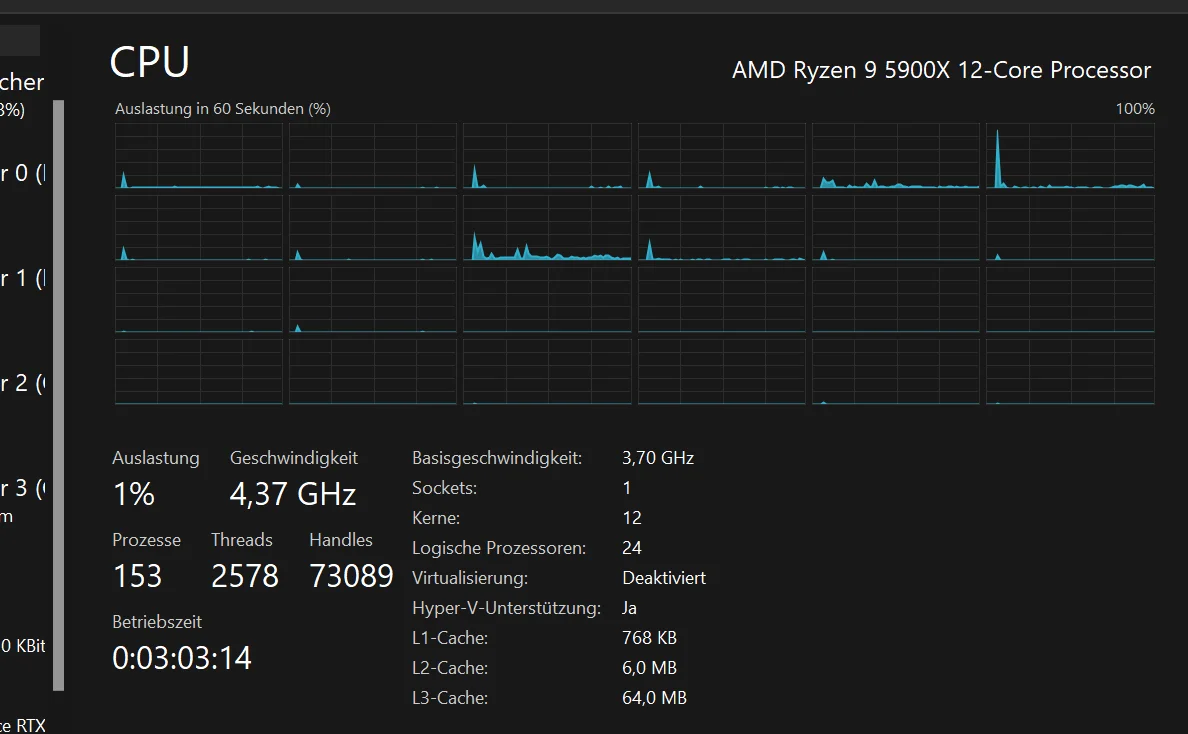Select the core graph with the tallest spike

pos(1070,156)
